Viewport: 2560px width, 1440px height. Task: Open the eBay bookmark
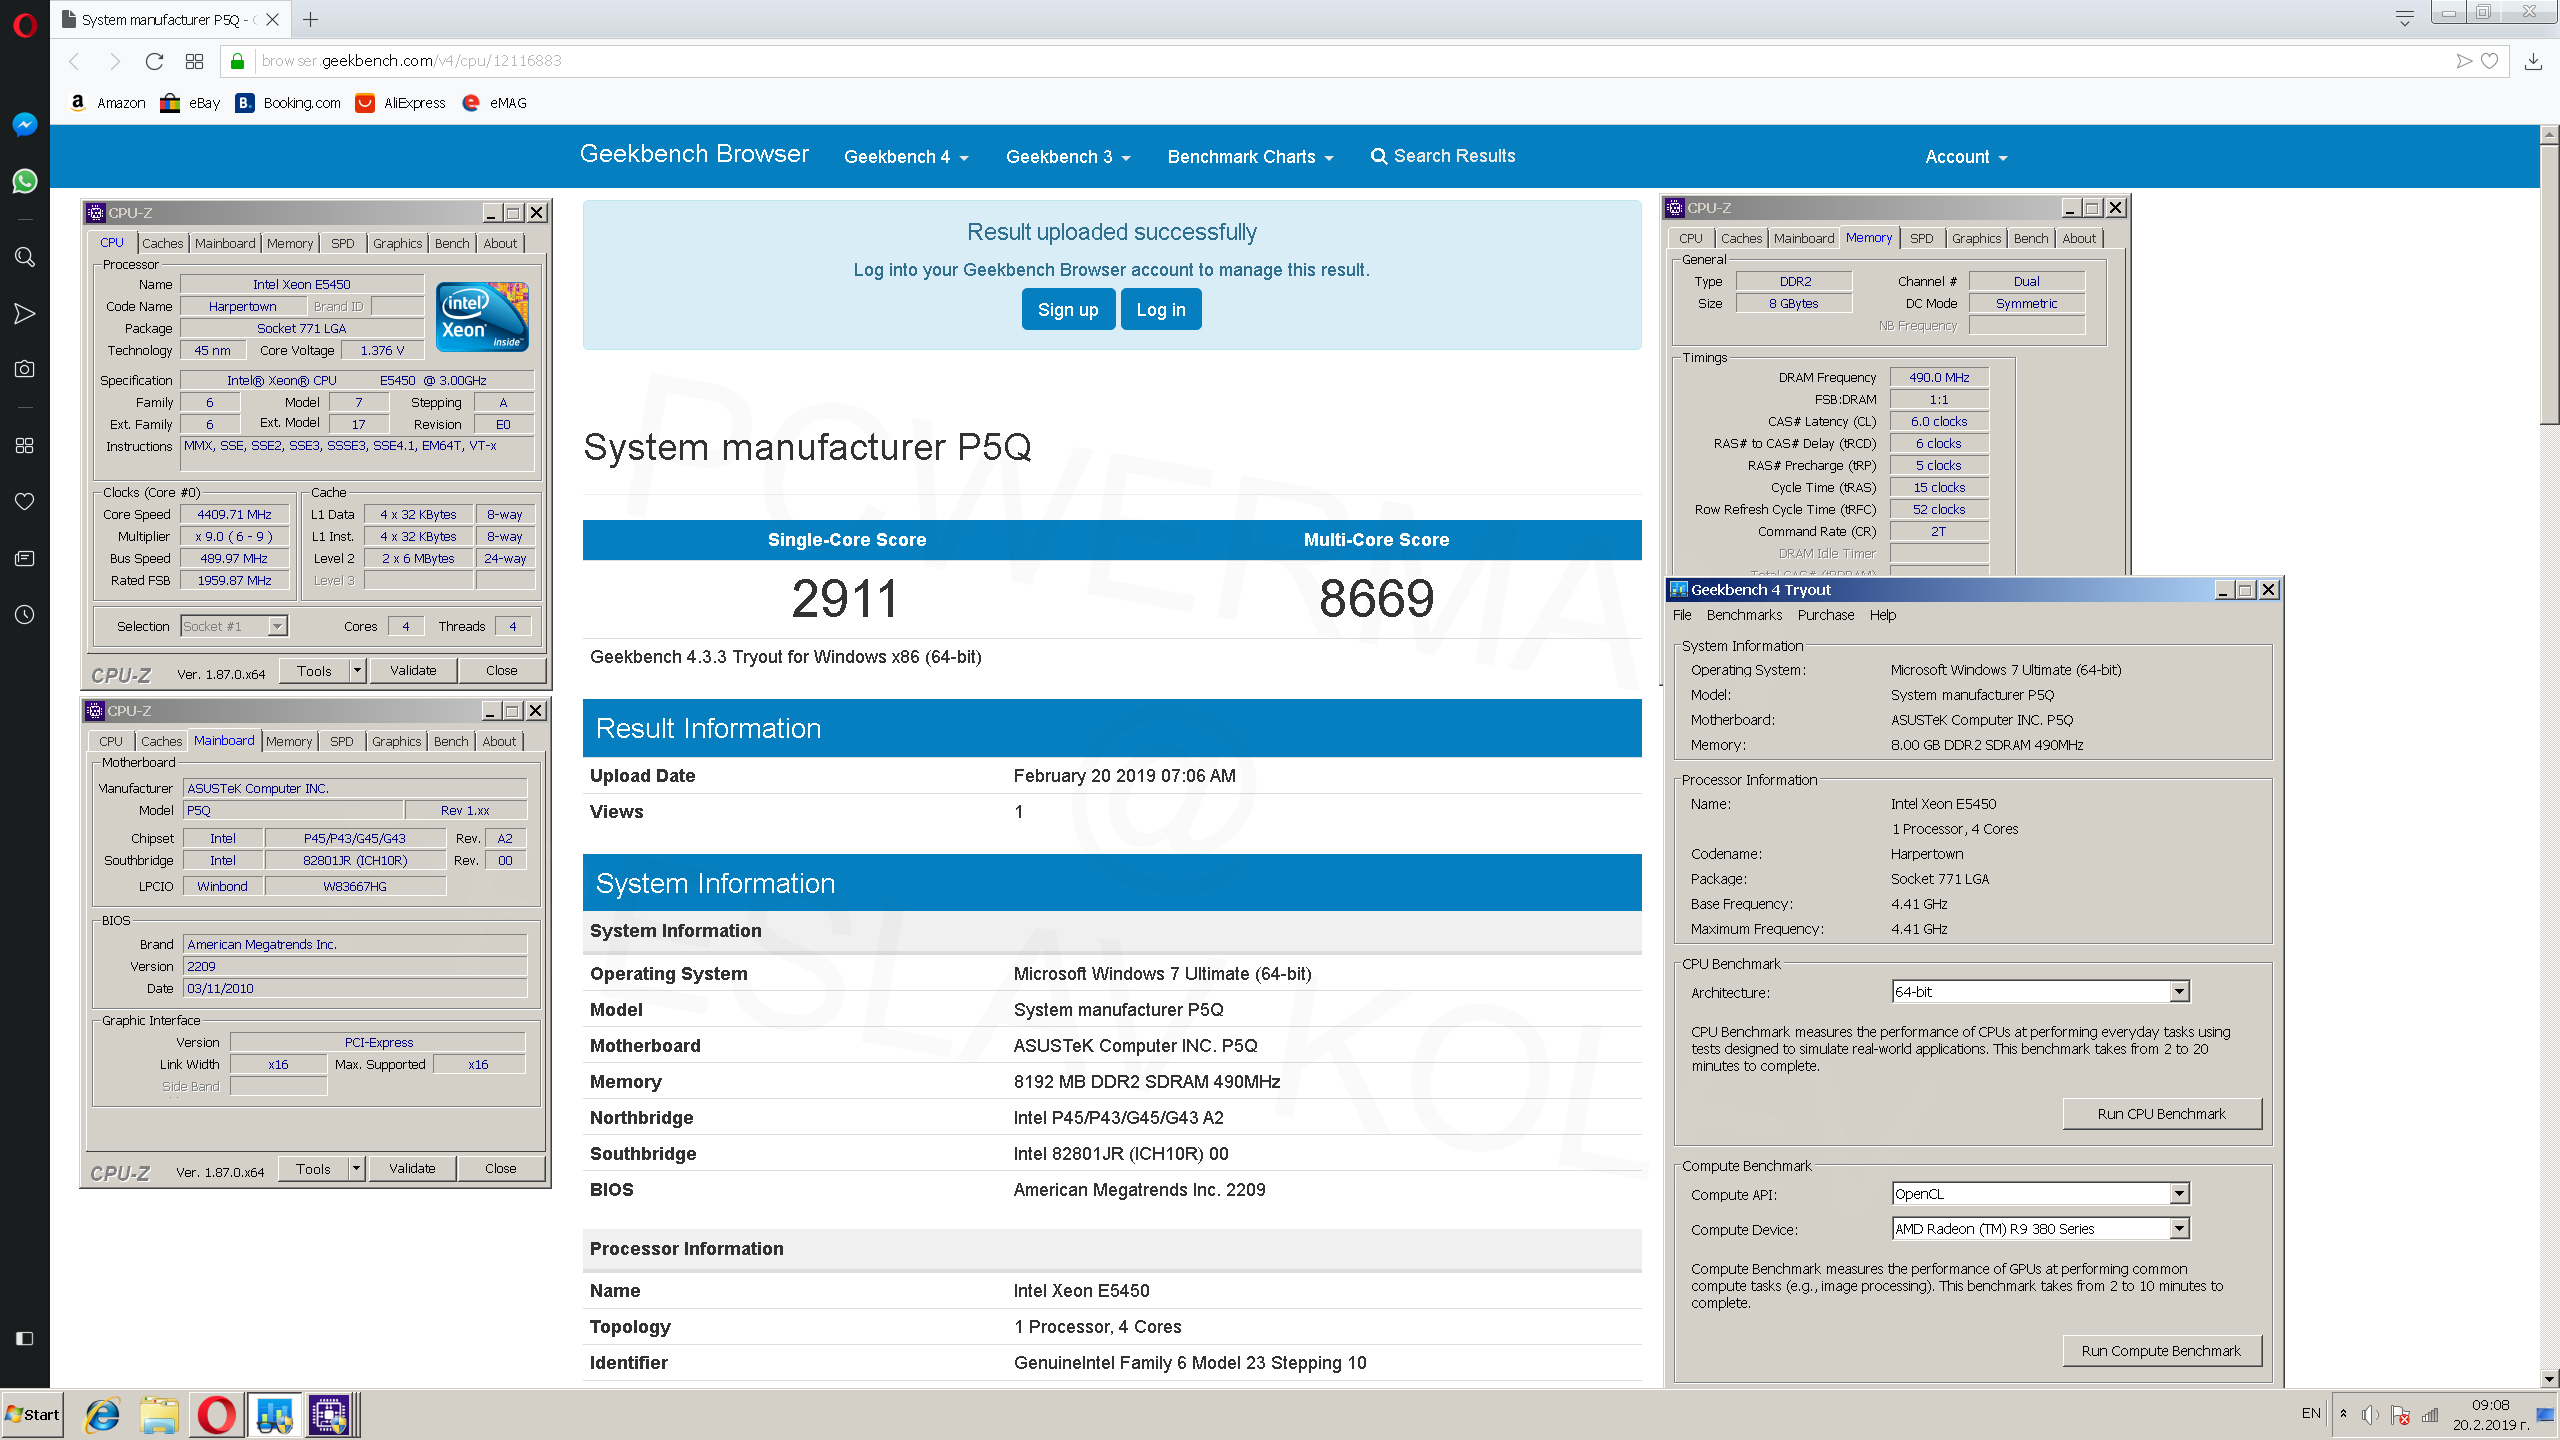[x=191, y=103]
